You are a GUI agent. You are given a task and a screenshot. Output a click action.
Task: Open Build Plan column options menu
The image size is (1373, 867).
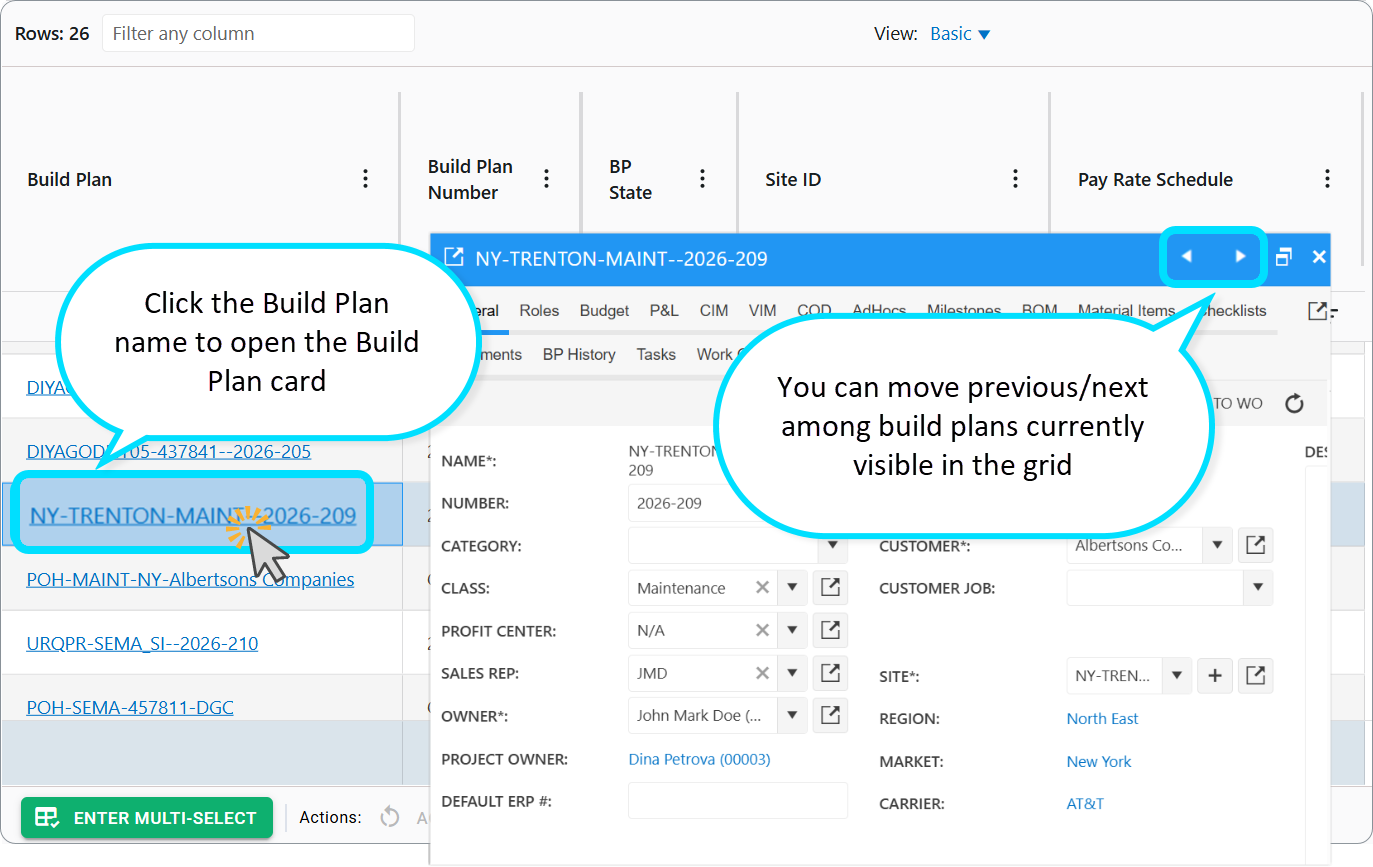[x=365, y=179]
